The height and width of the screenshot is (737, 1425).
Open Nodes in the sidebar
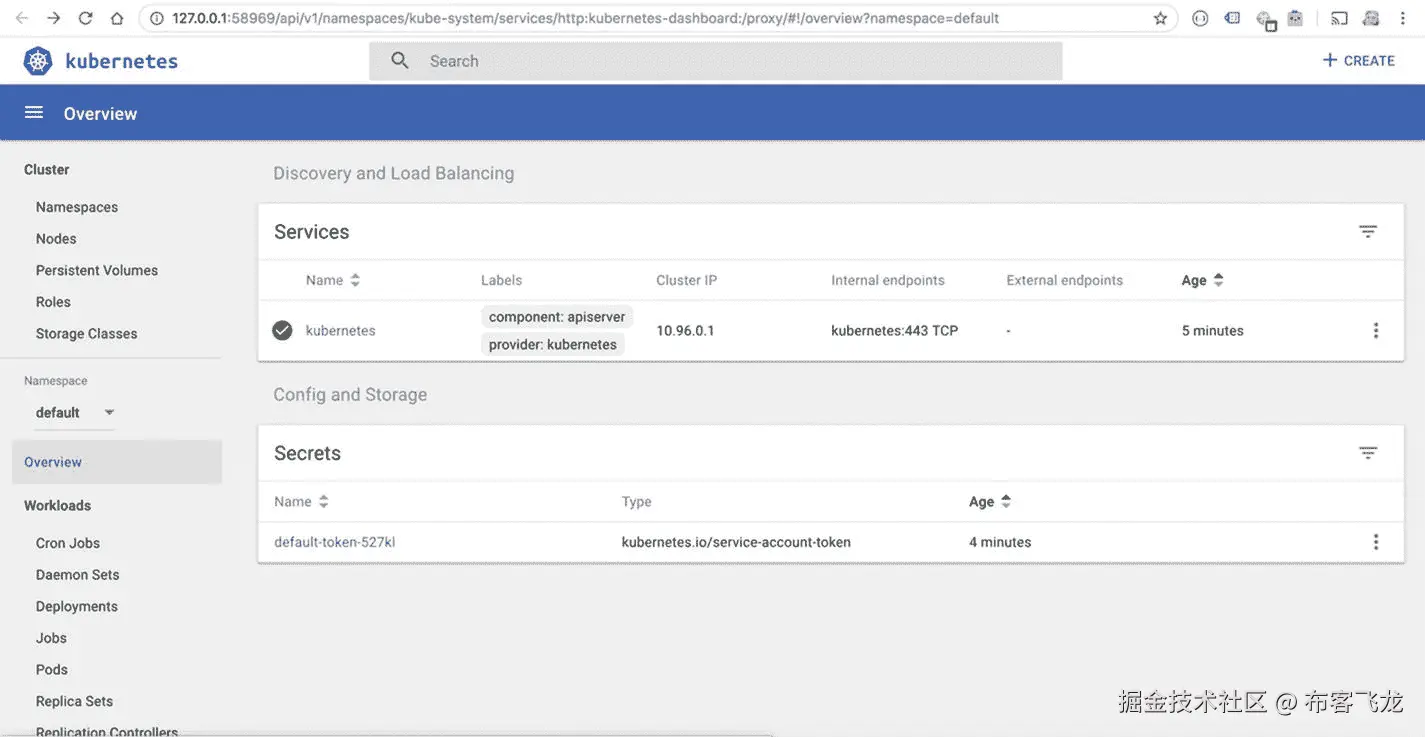[x=56, y=239]
